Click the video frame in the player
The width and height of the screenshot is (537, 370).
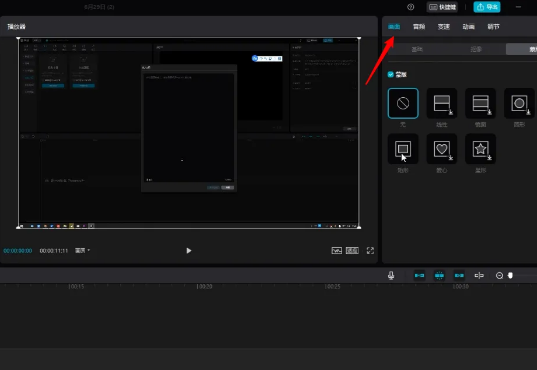click(189, 133)
